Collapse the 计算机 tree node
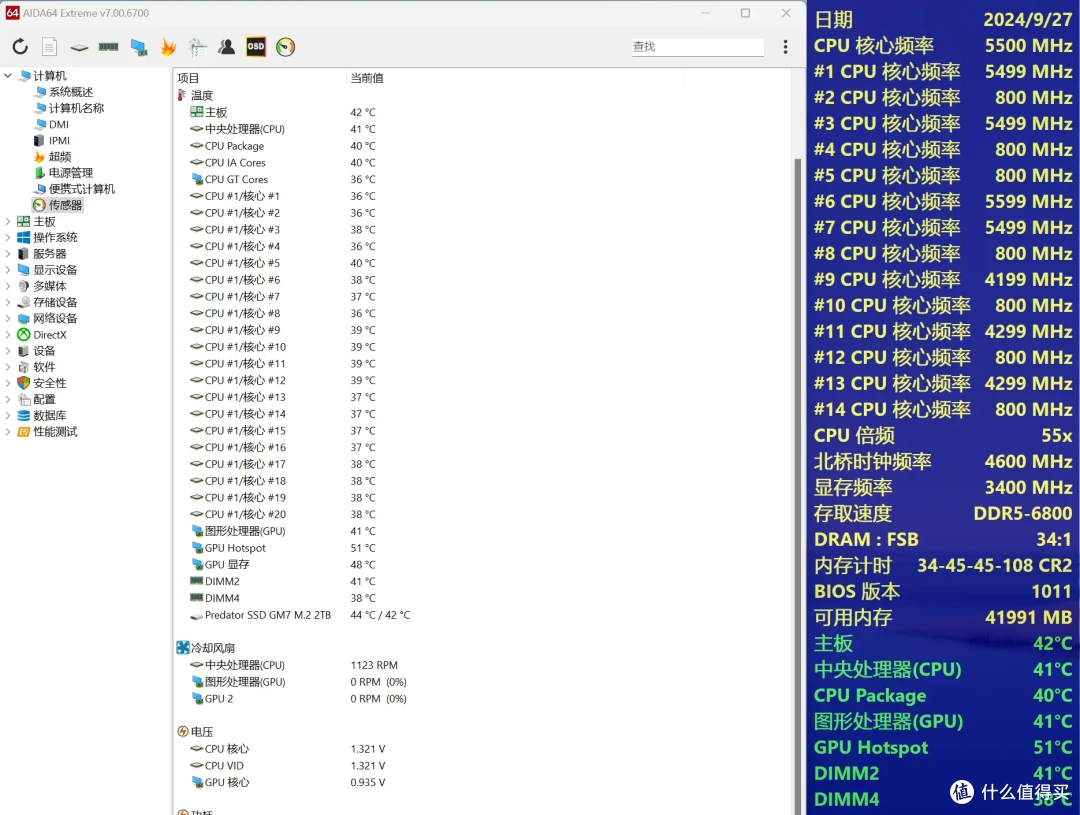This screenshot has height=815, width=1080. click(x=8, y=76)
